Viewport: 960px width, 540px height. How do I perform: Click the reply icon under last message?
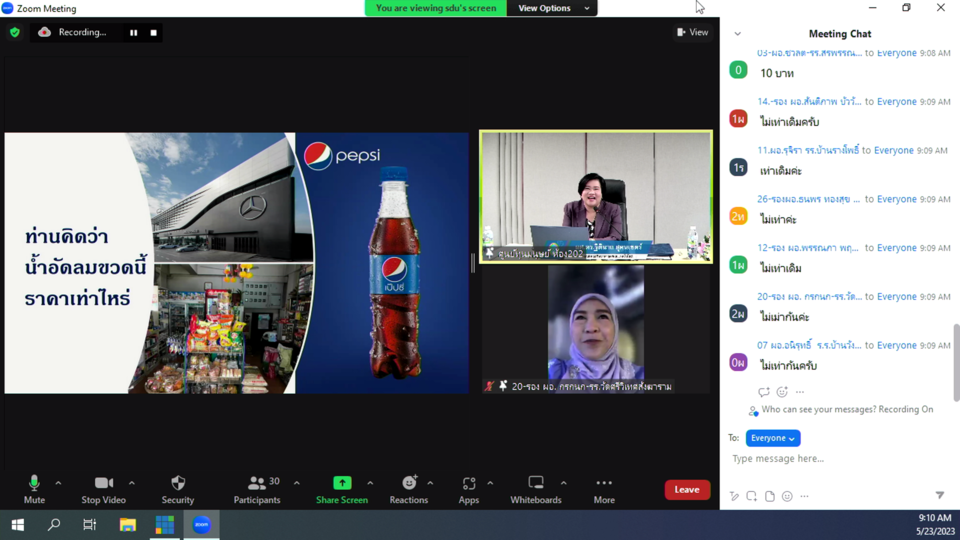point(763,392)
